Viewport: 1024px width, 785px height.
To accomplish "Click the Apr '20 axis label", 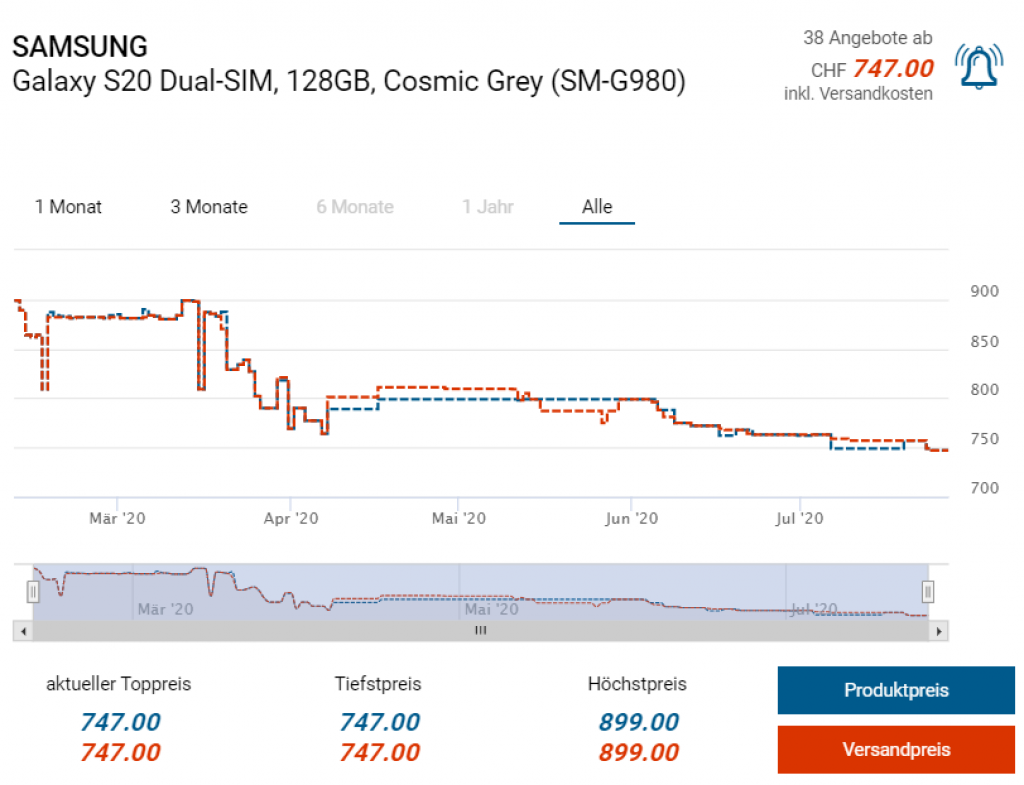I will pyautogui.click(x=290, y=518).
